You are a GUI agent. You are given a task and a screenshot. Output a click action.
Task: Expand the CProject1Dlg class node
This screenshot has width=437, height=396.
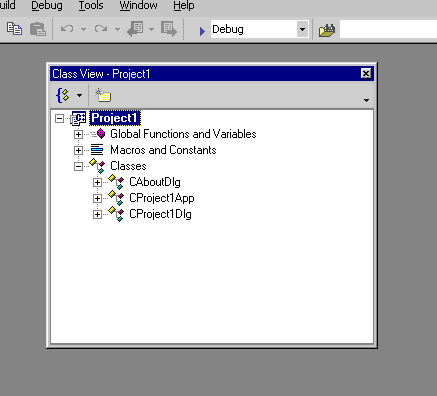tap(97, 214)
